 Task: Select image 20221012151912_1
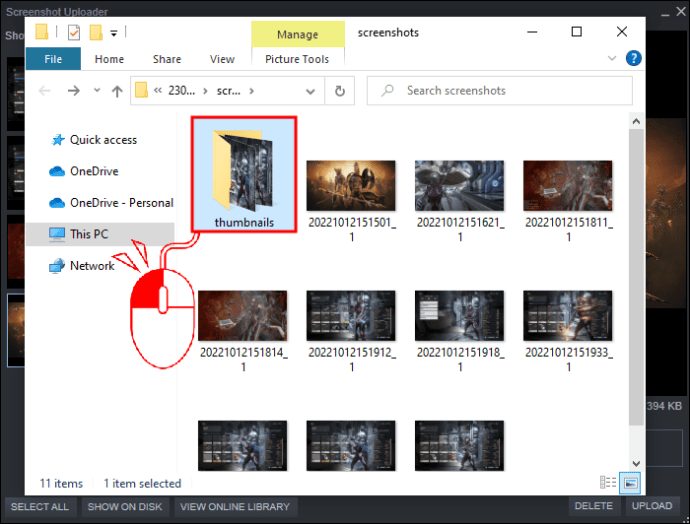click(351, 332)
